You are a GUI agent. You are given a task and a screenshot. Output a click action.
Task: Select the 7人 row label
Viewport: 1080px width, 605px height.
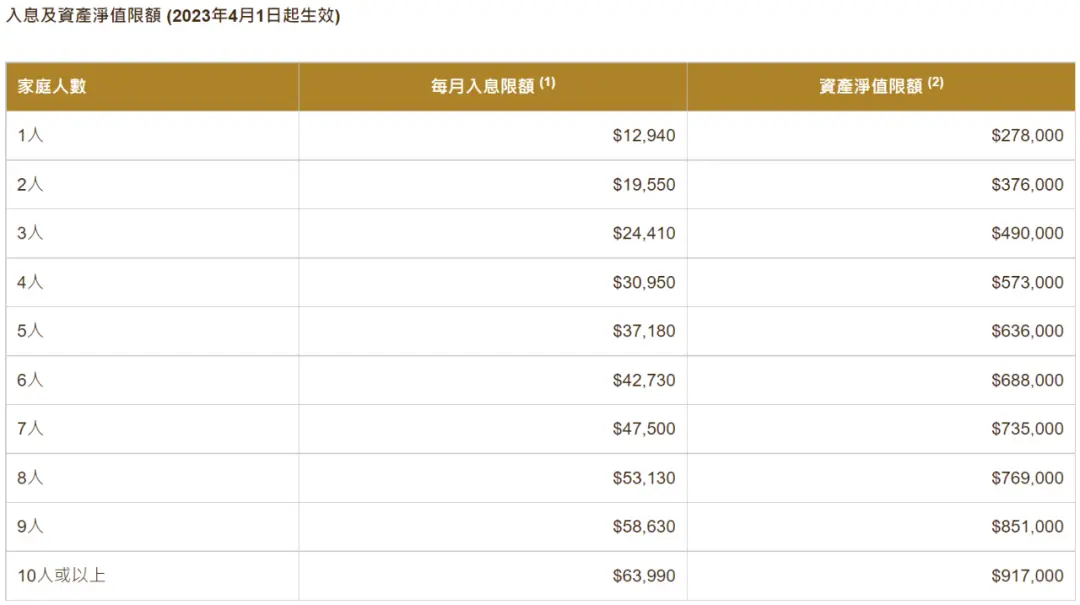pyautogui.click(x=31, y=429)
